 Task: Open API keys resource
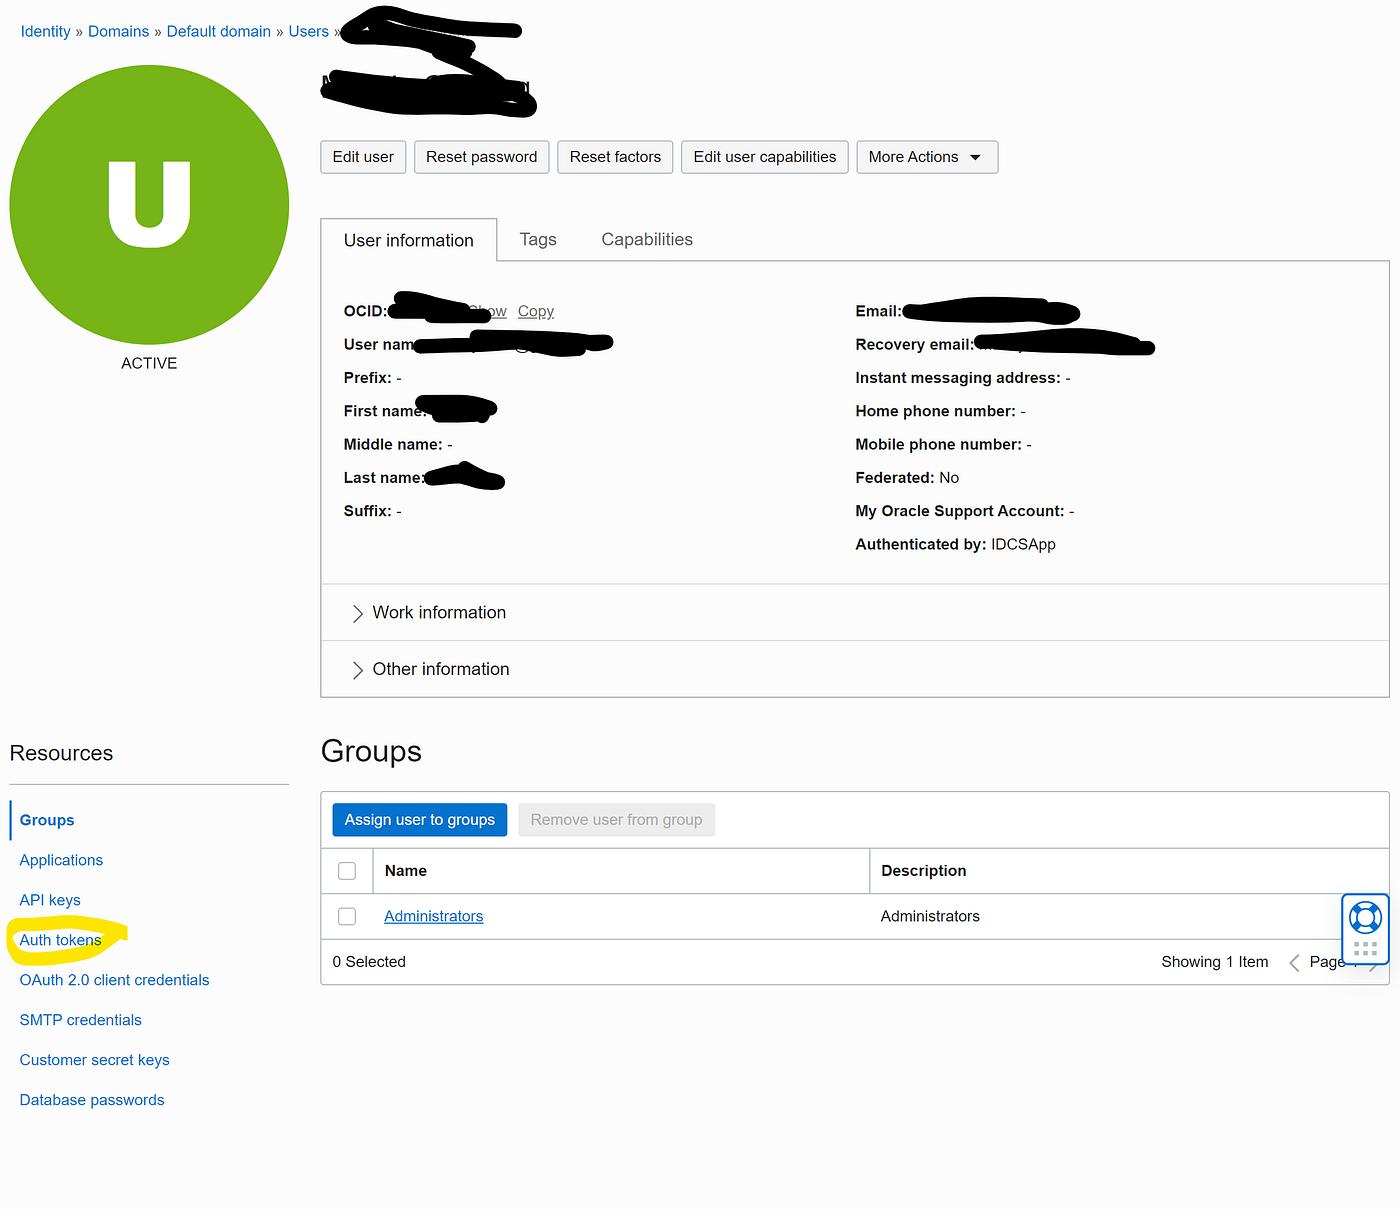pyautogui.click(x=50, y=900)
